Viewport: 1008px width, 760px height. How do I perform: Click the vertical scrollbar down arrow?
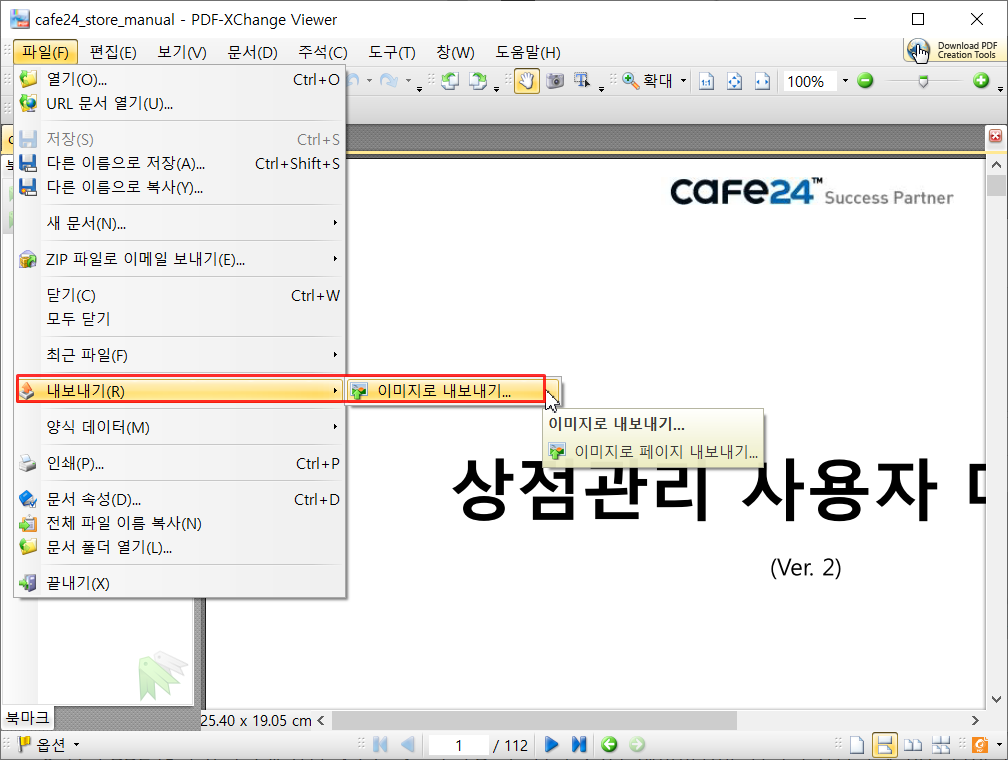click(996, 700)
